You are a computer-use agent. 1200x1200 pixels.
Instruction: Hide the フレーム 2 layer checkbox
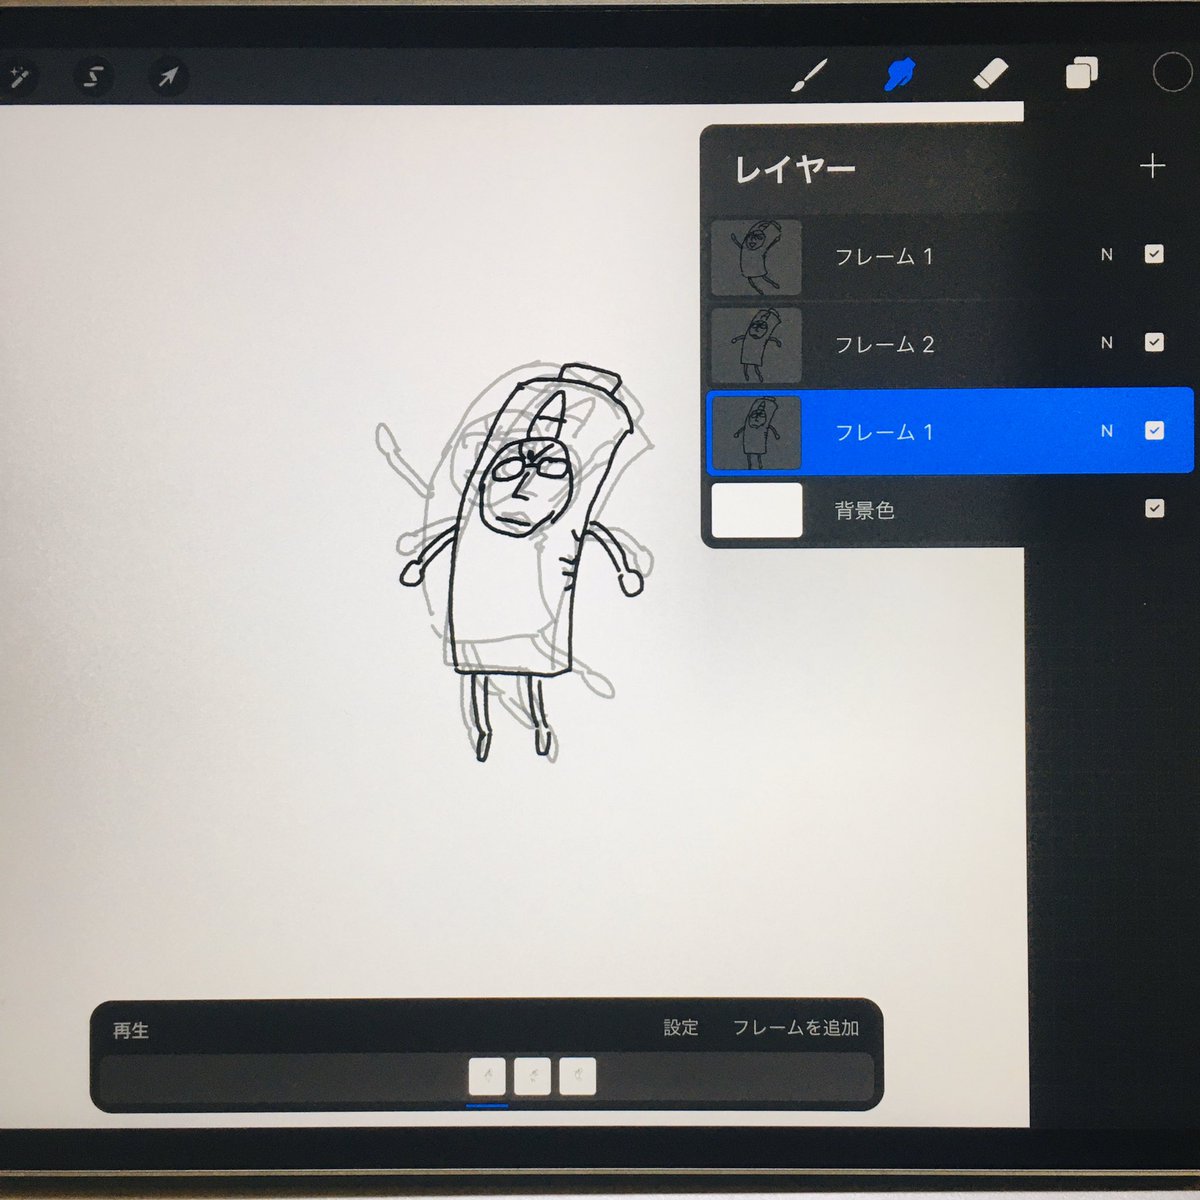1154,343
